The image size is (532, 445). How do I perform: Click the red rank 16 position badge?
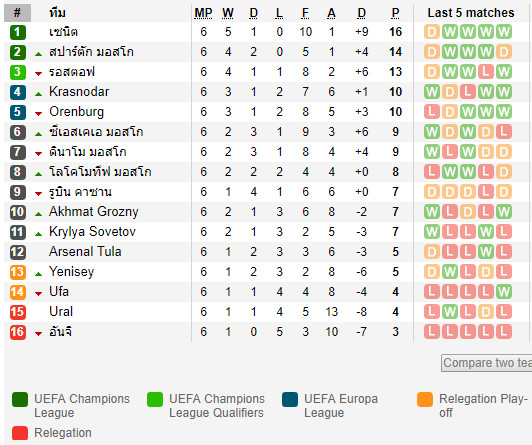18,332
